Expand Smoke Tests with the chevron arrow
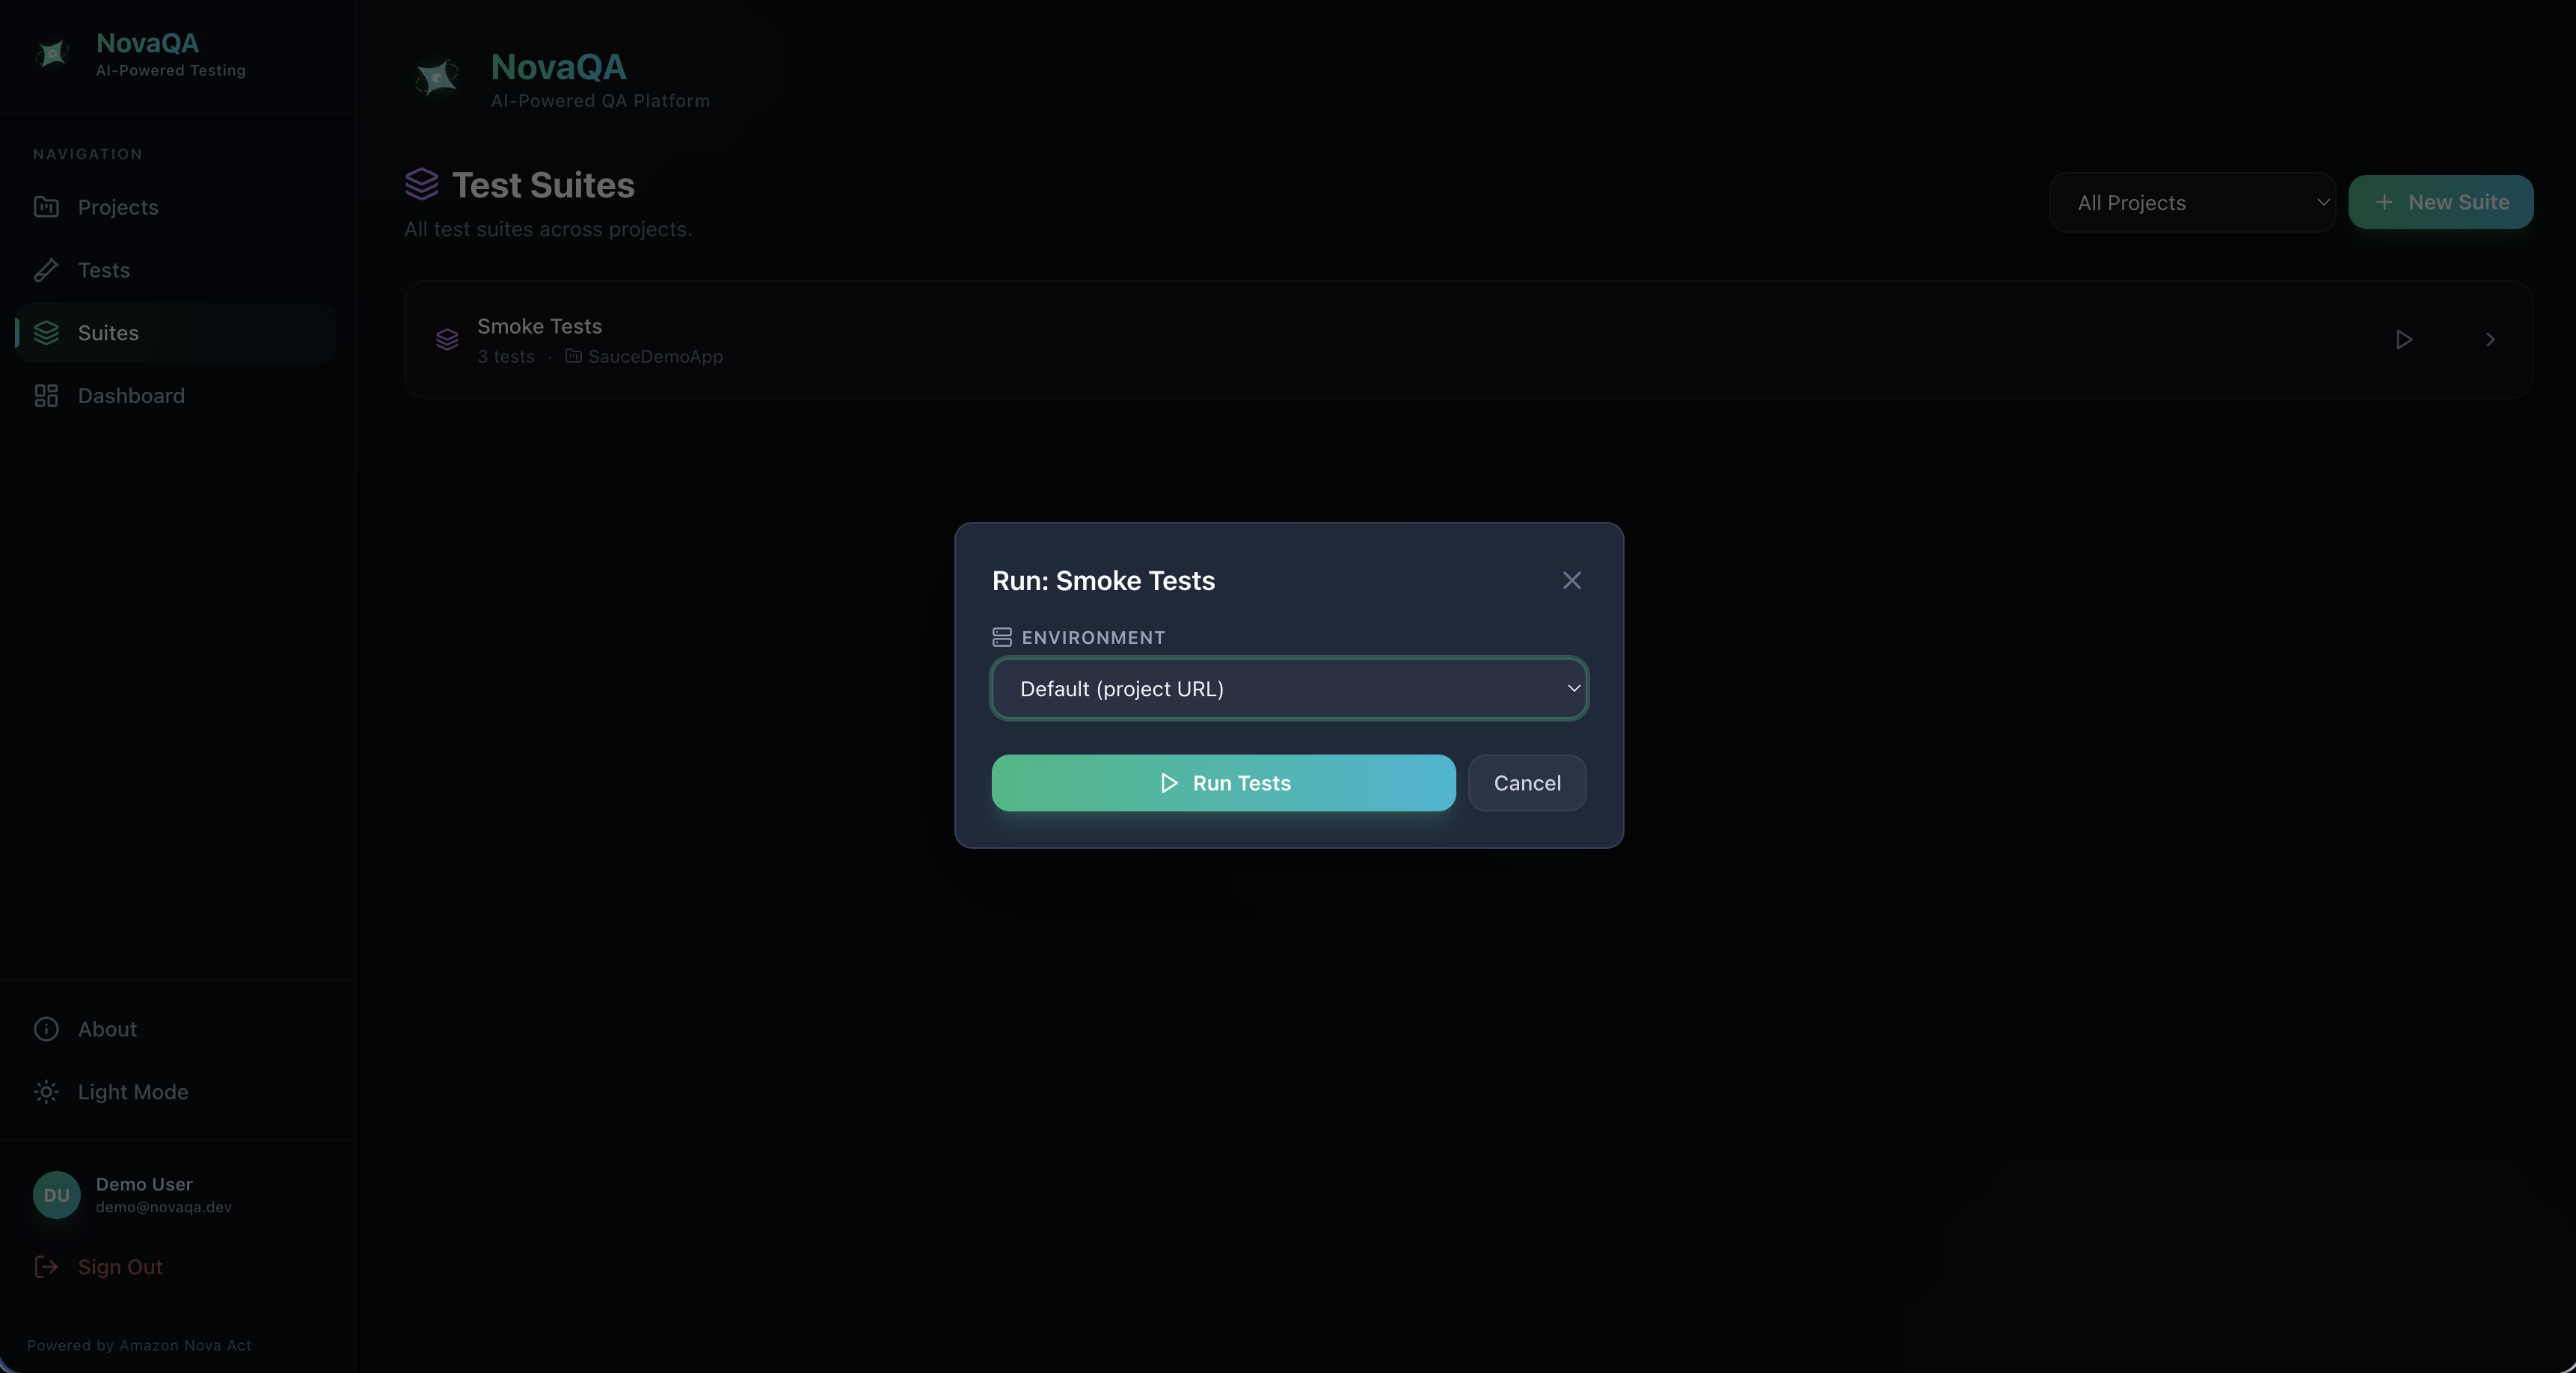2576x1373 pixels. point(2490,340)
